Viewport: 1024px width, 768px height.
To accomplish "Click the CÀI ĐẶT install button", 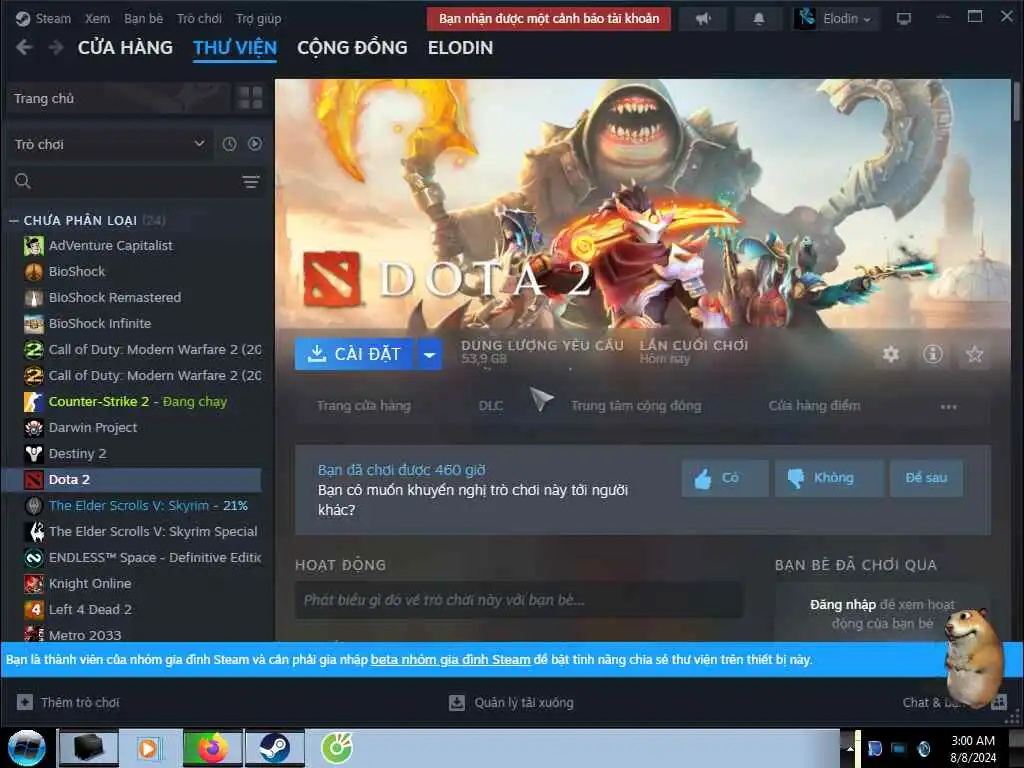I will pyautogui.click(x=354, y=354).
